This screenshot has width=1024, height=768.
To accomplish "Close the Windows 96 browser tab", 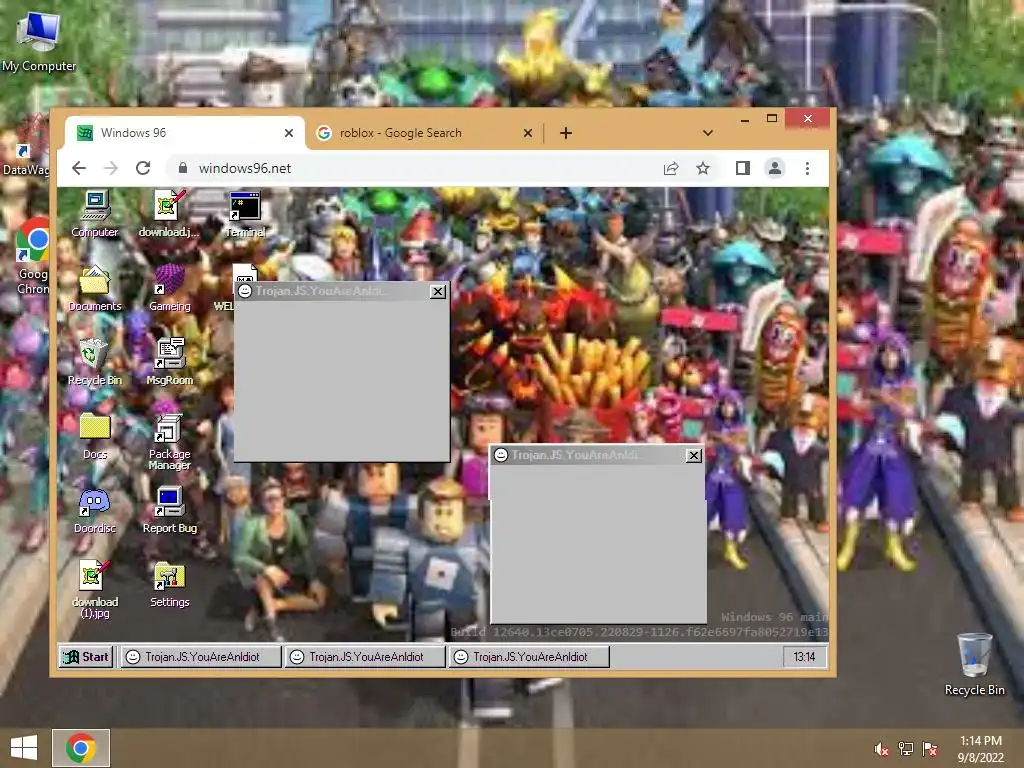I will 289,133.
